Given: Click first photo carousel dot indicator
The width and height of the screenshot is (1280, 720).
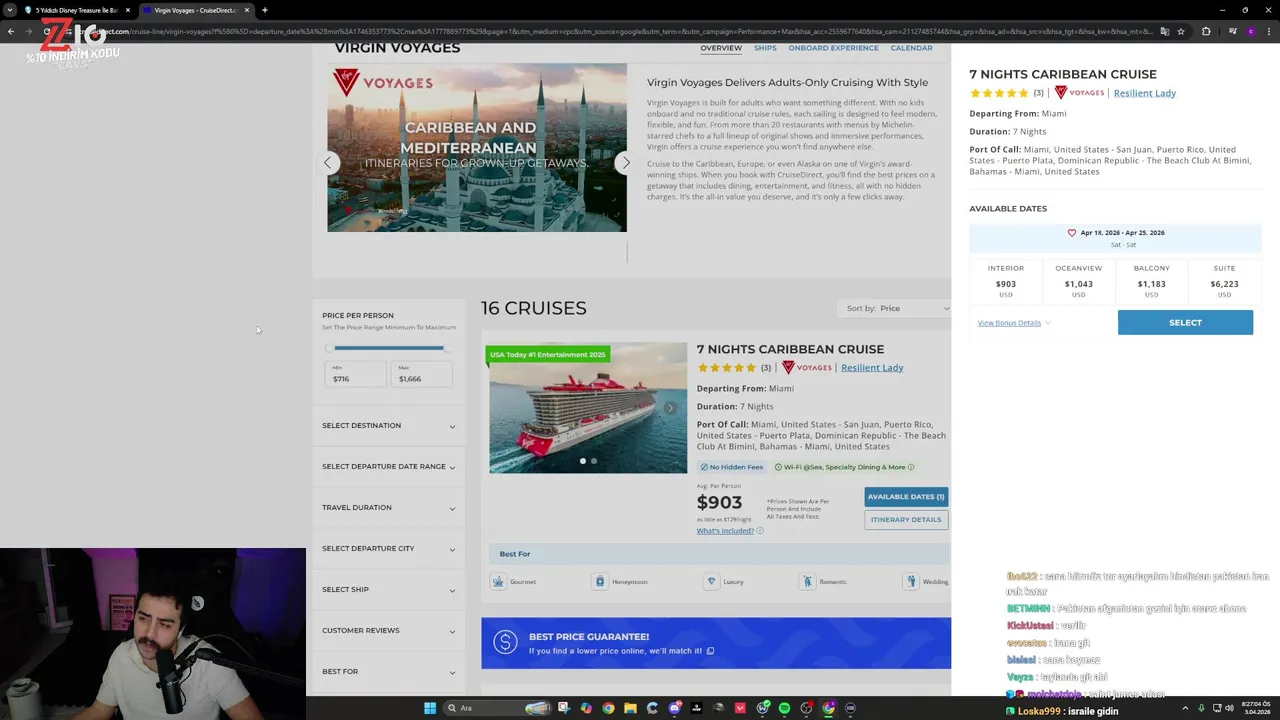Looking at the screenshot, I should tap(583, 461).
